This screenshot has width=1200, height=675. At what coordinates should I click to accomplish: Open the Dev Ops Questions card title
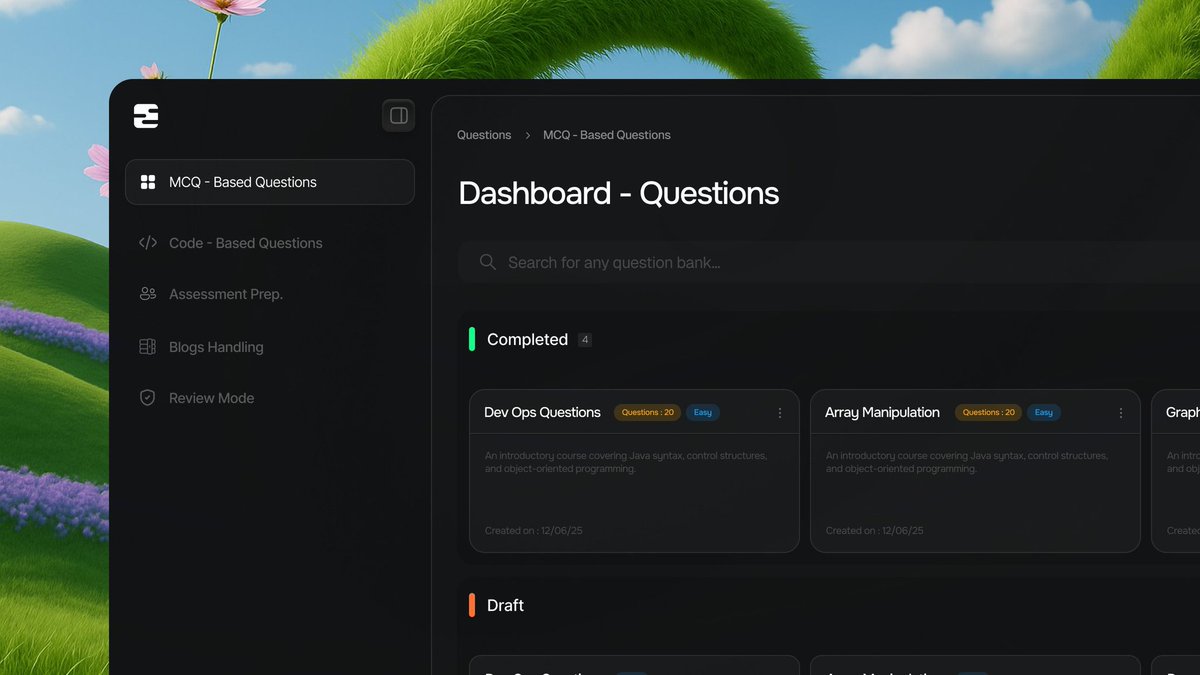tap(542, 412)
